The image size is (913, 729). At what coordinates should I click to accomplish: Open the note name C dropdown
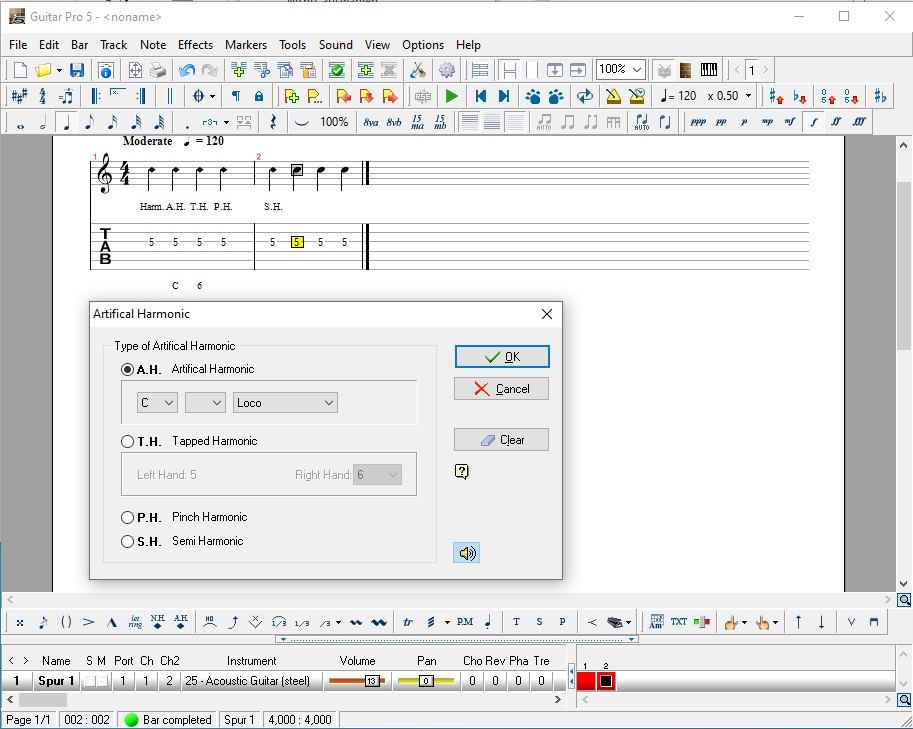(156, 401)
